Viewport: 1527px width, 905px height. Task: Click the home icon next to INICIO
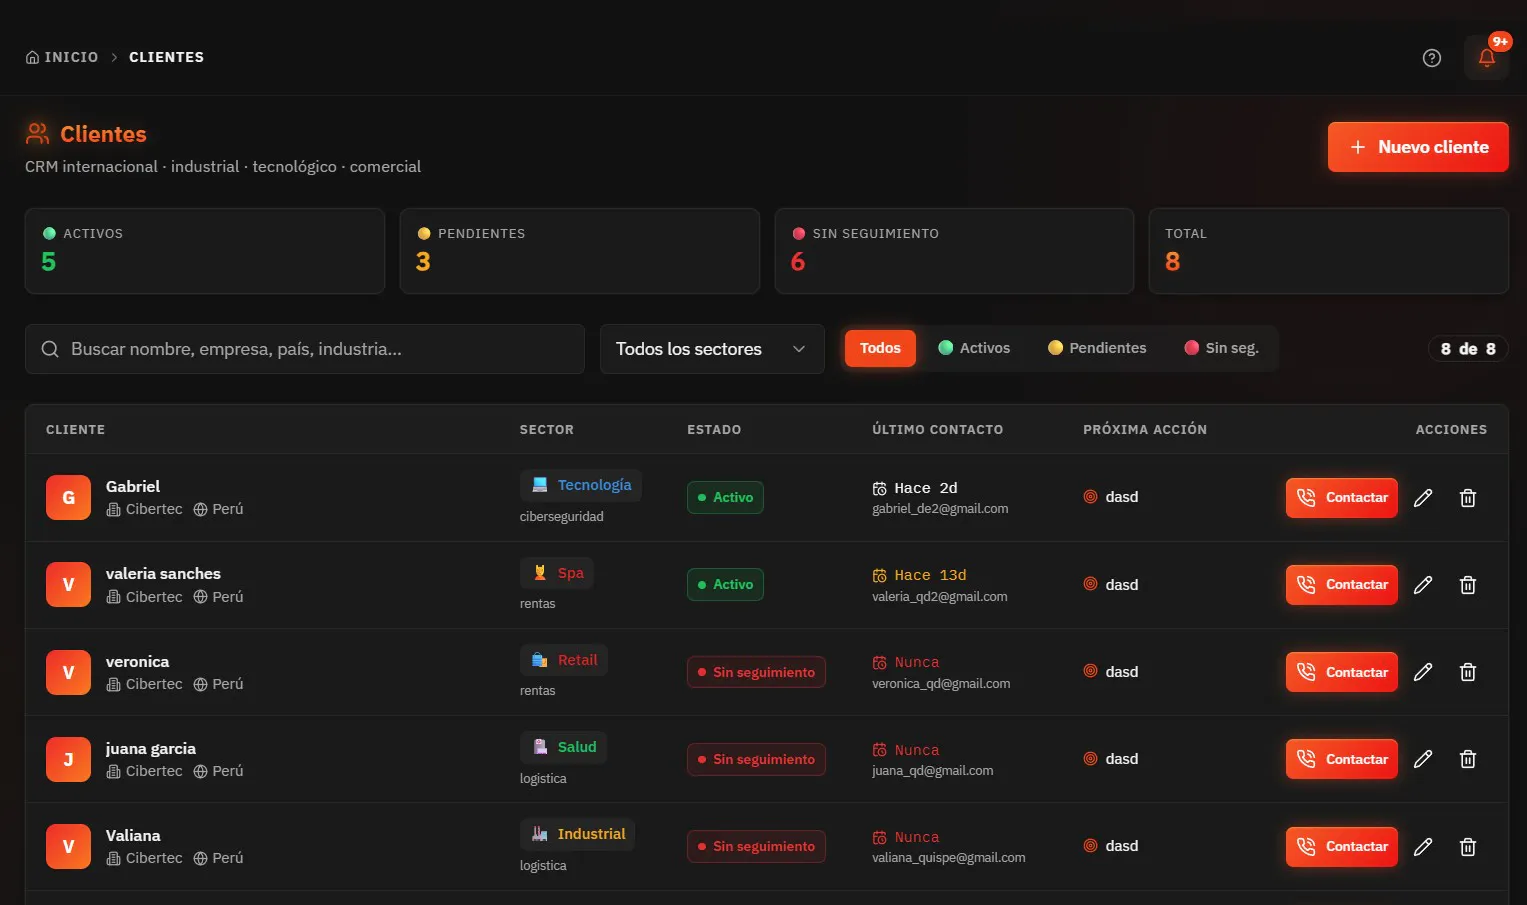click(33, 57)
